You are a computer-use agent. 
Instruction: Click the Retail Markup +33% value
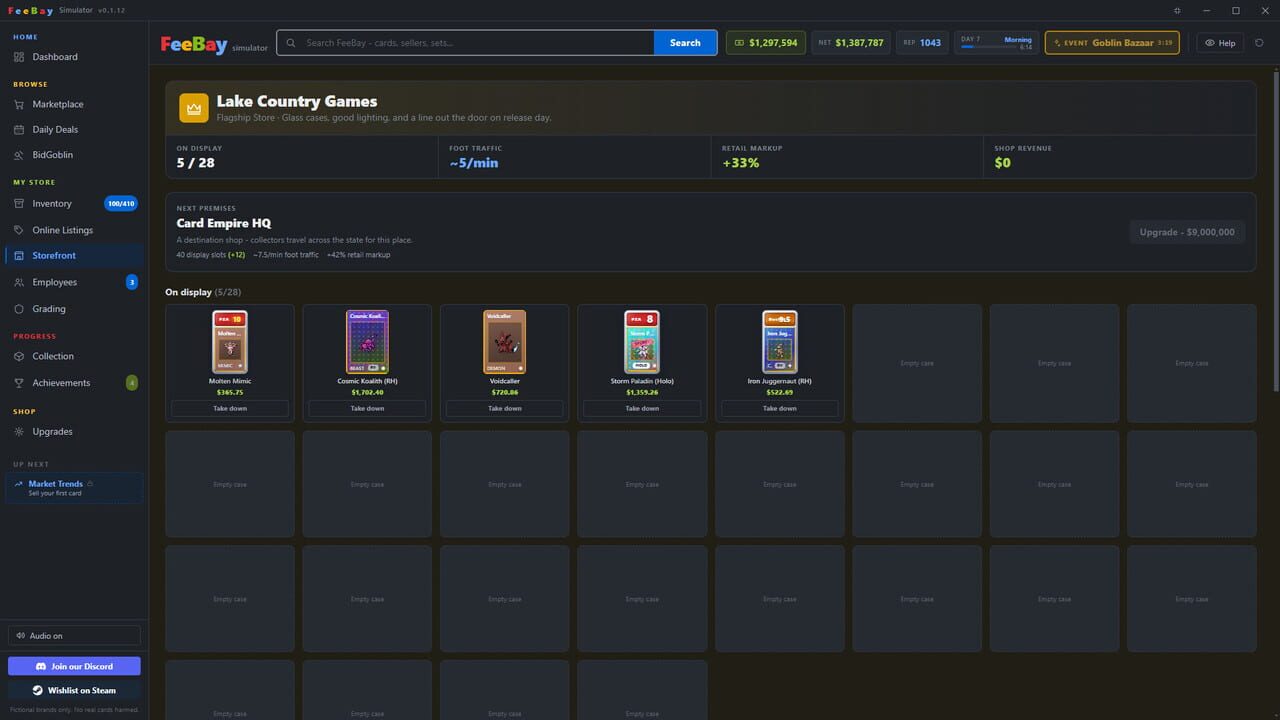coord(741,163)
